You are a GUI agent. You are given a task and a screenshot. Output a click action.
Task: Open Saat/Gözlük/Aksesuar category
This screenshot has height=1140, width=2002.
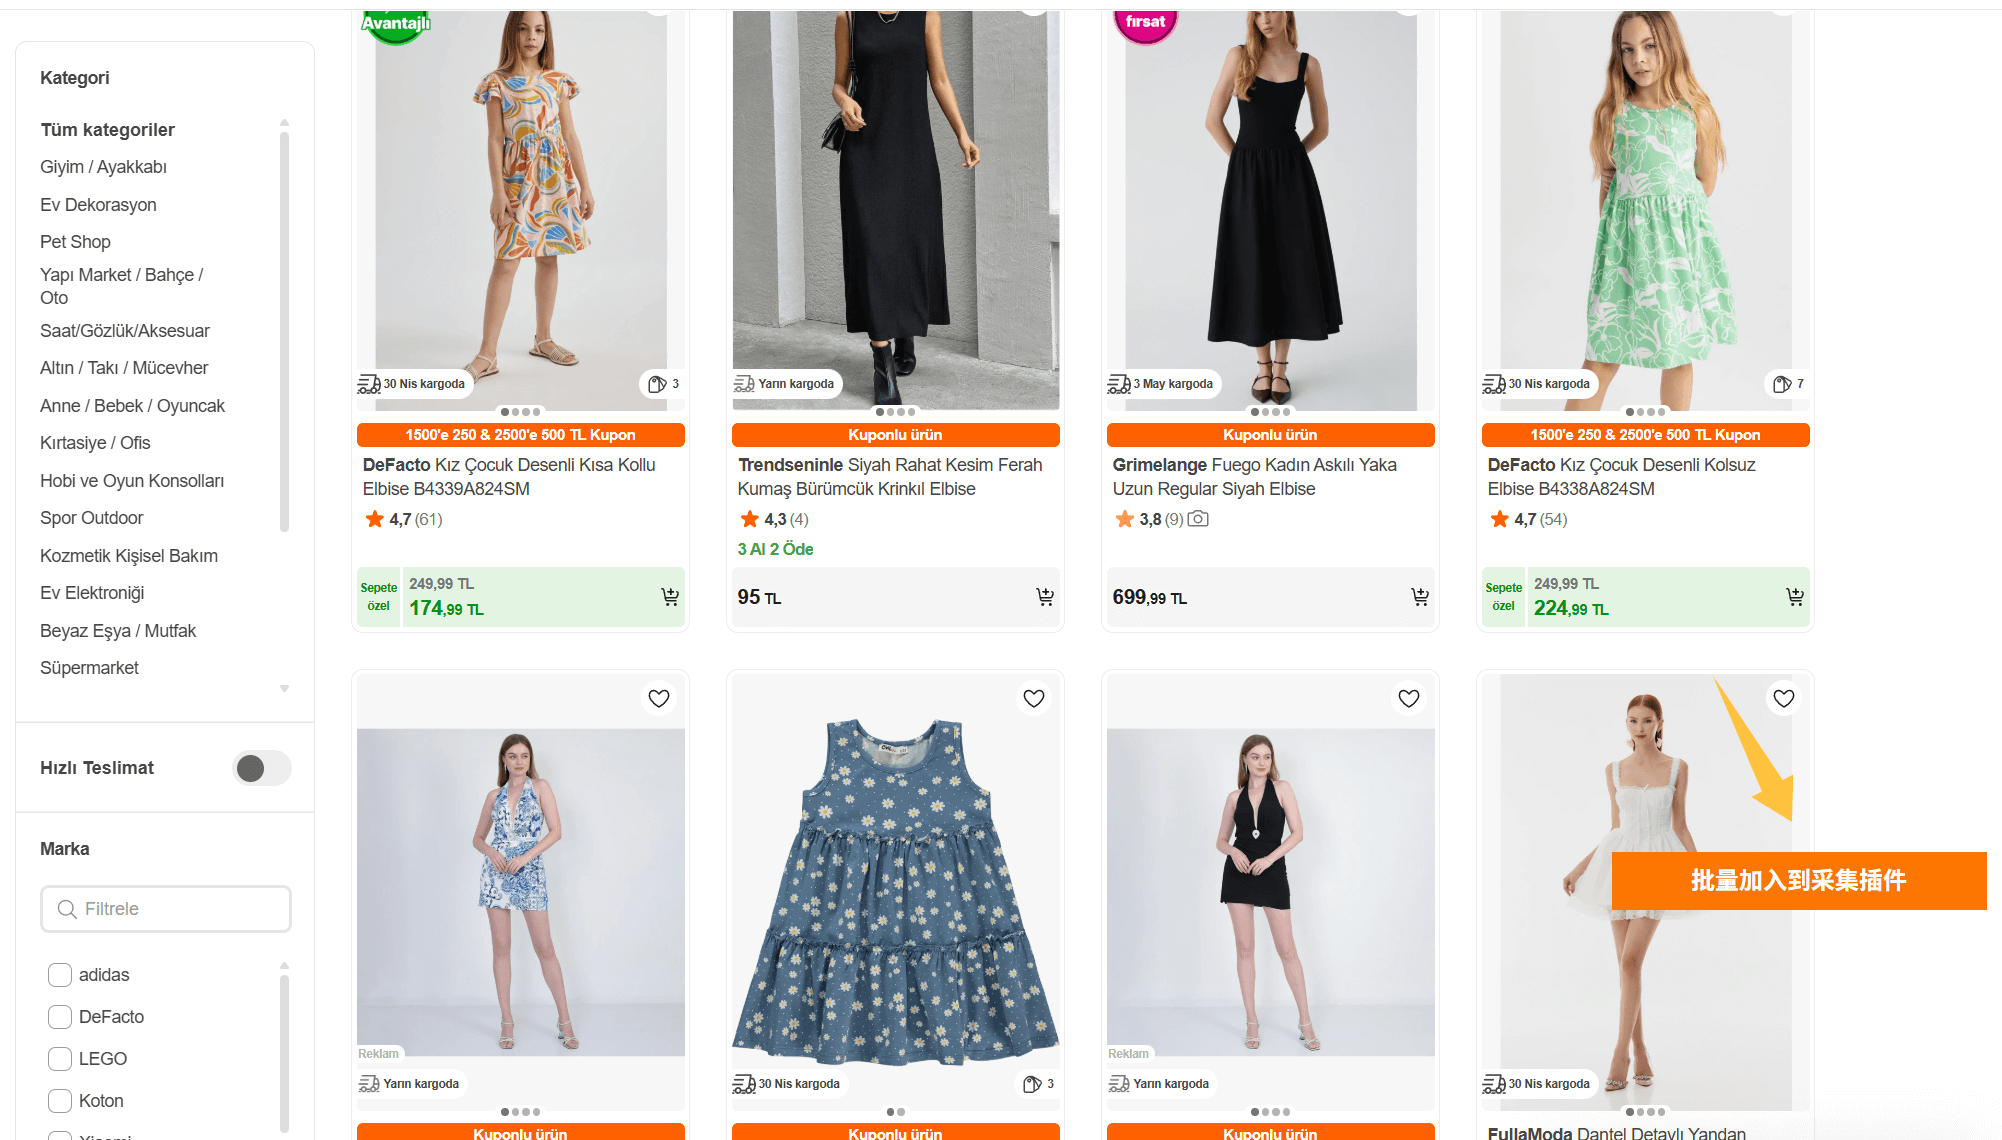click(125, 331)
